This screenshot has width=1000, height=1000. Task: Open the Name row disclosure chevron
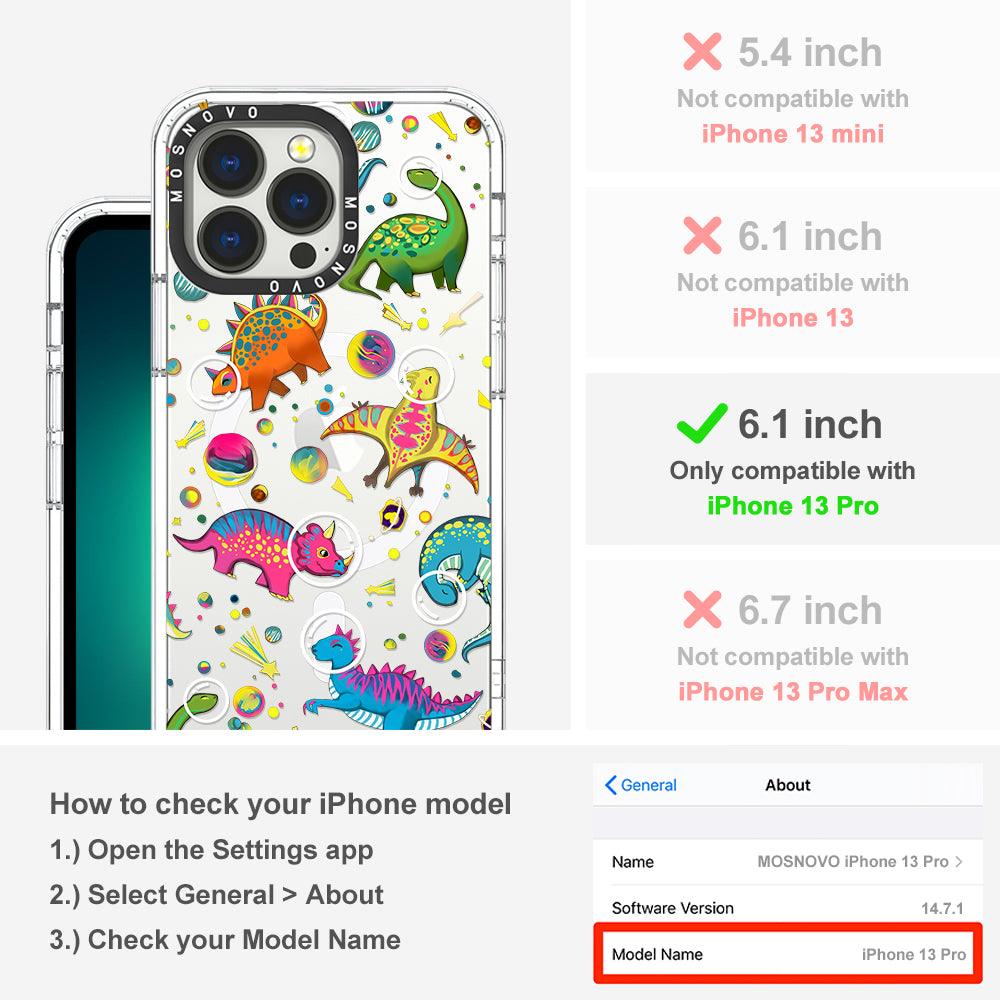coord(959,862)
